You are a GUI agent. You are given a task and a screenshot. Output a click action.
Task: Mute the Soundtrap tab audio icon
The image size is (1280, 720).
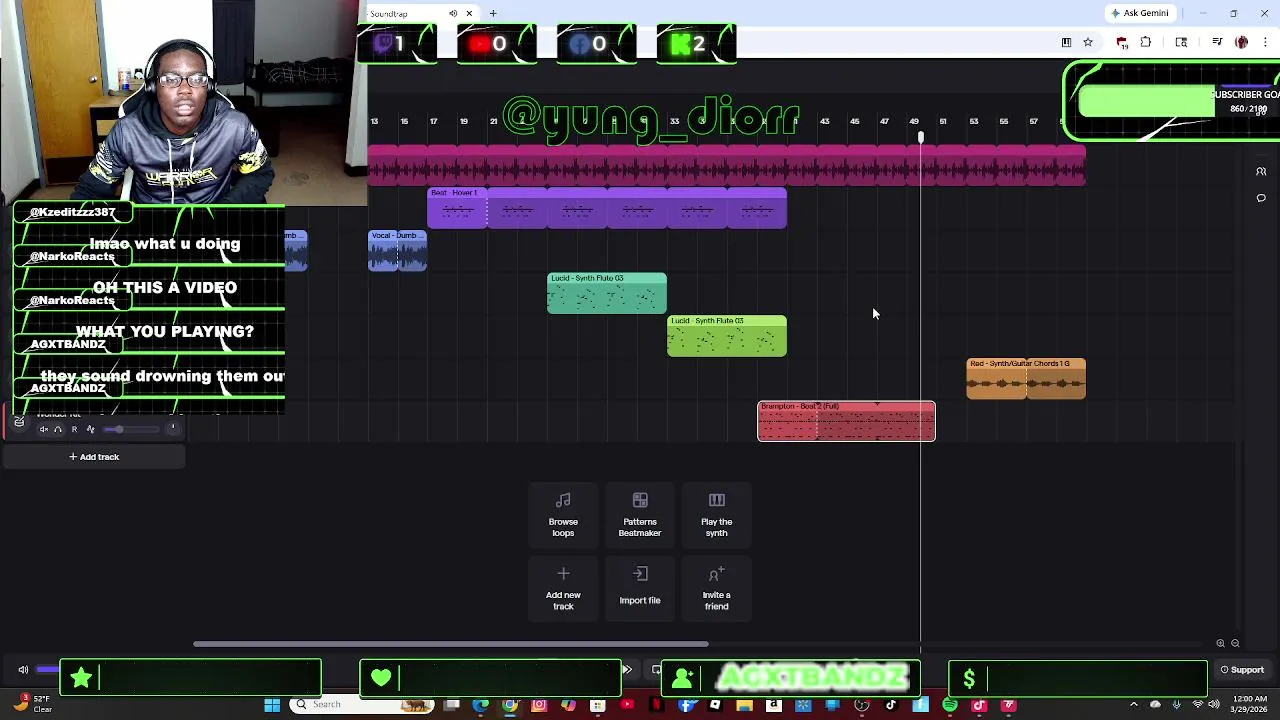(x=453, y=13)
